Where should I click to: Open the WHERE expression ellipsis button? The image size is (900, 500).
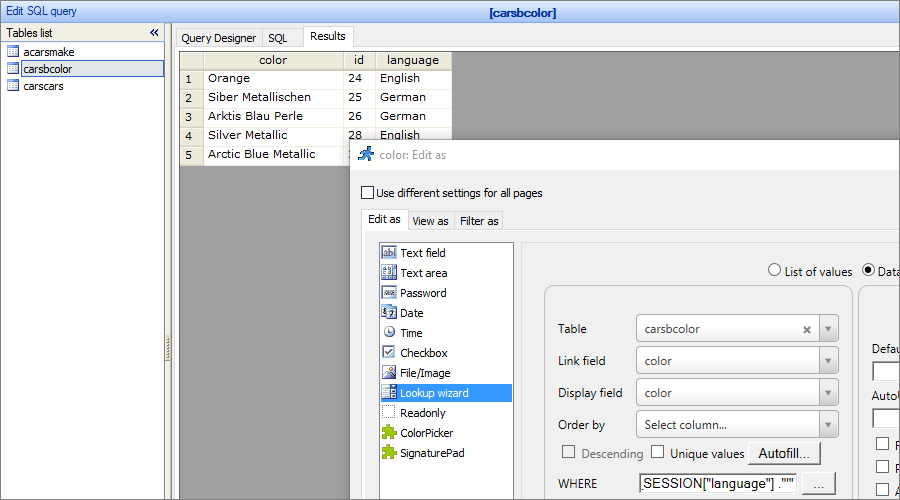tap(818, 484)
